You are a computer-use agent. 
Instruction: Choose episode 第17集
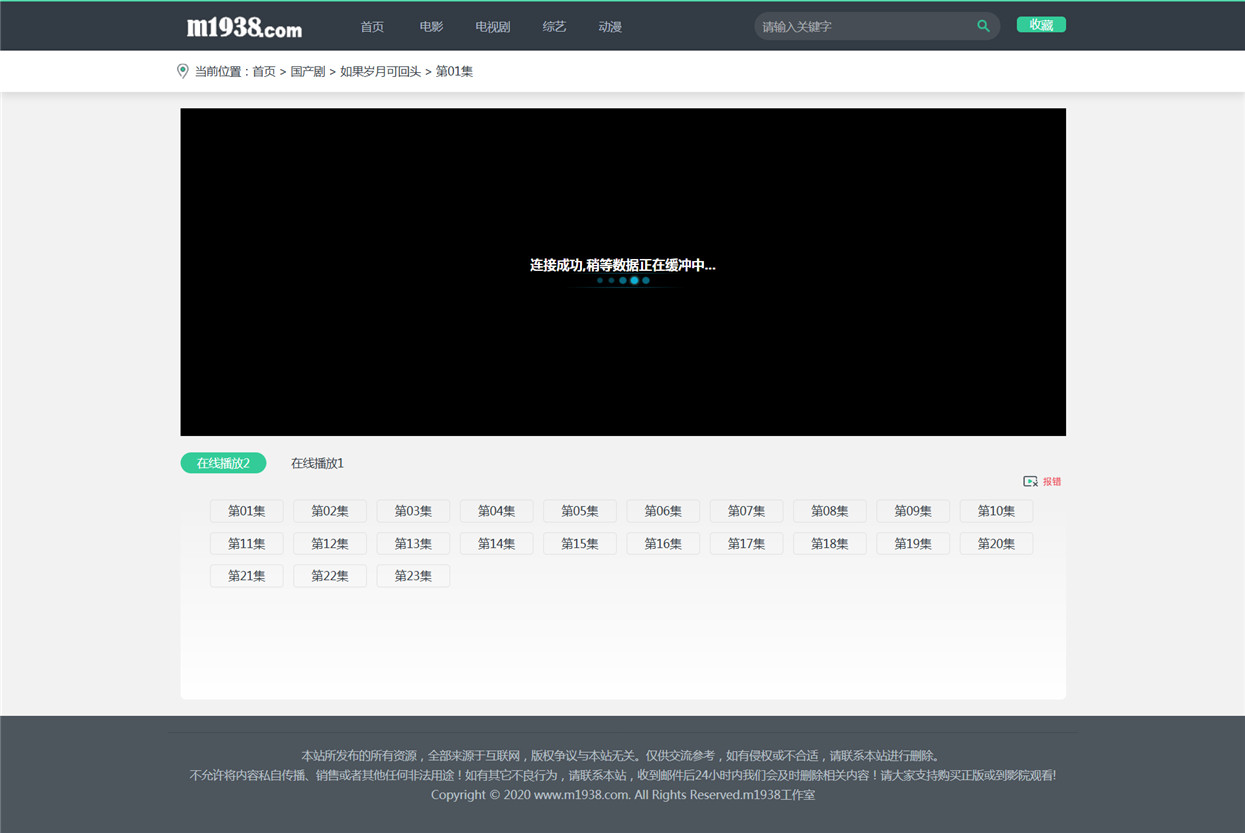746,544
